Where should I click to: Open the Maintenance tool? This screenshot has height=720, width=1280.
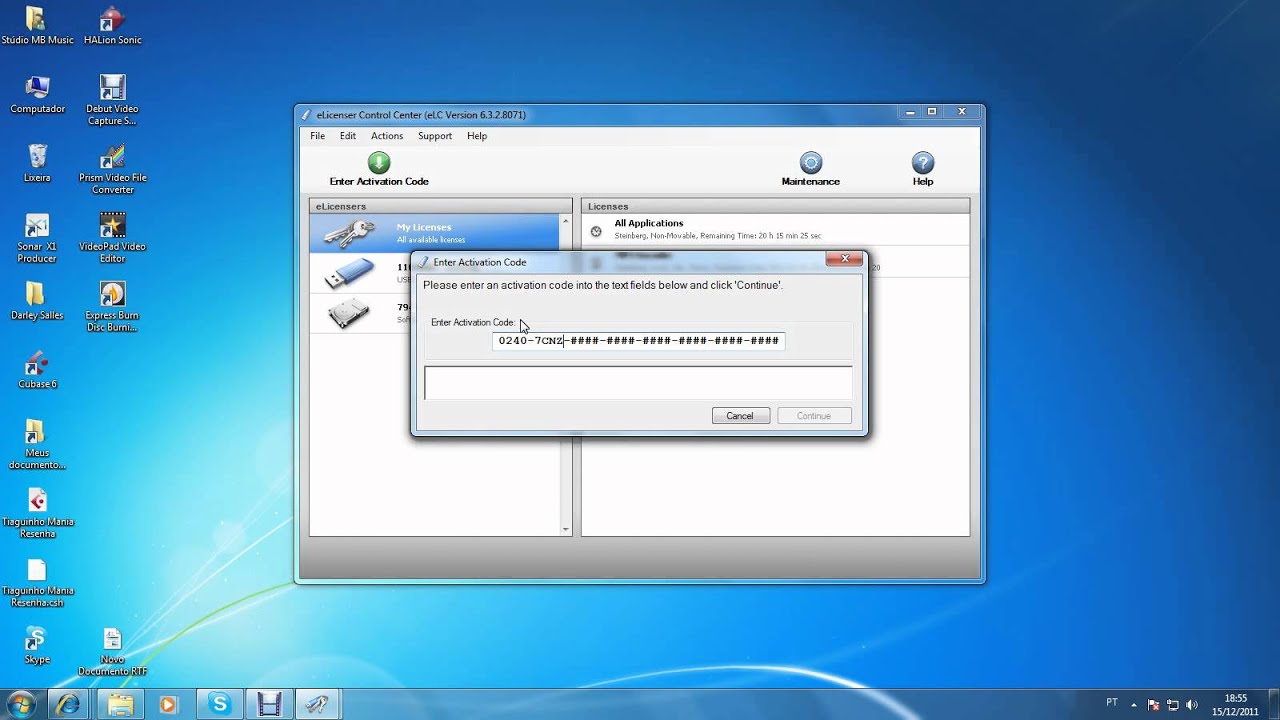[811, 169]
